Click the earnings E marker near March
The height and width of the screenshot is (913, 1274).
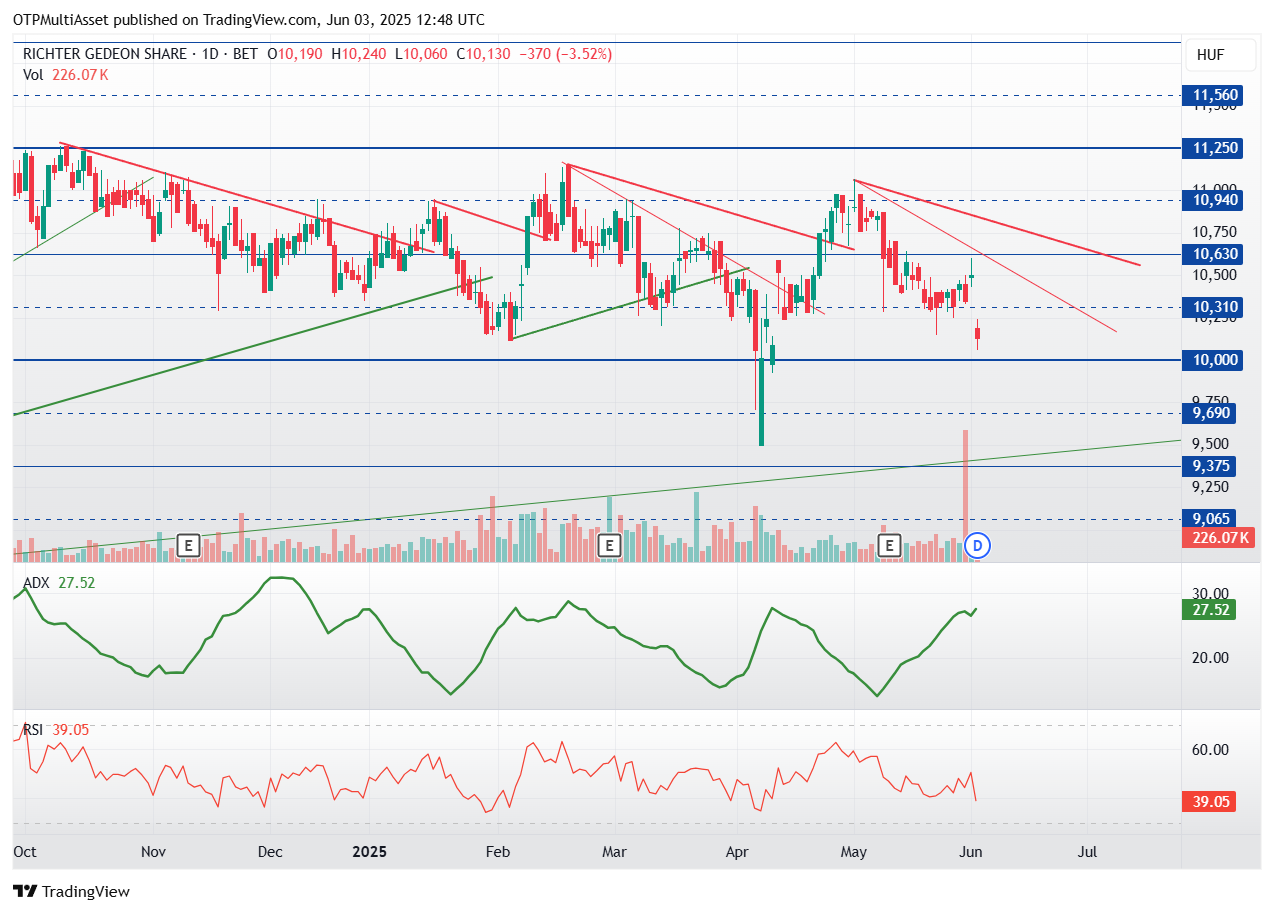(x=607, y=545)
